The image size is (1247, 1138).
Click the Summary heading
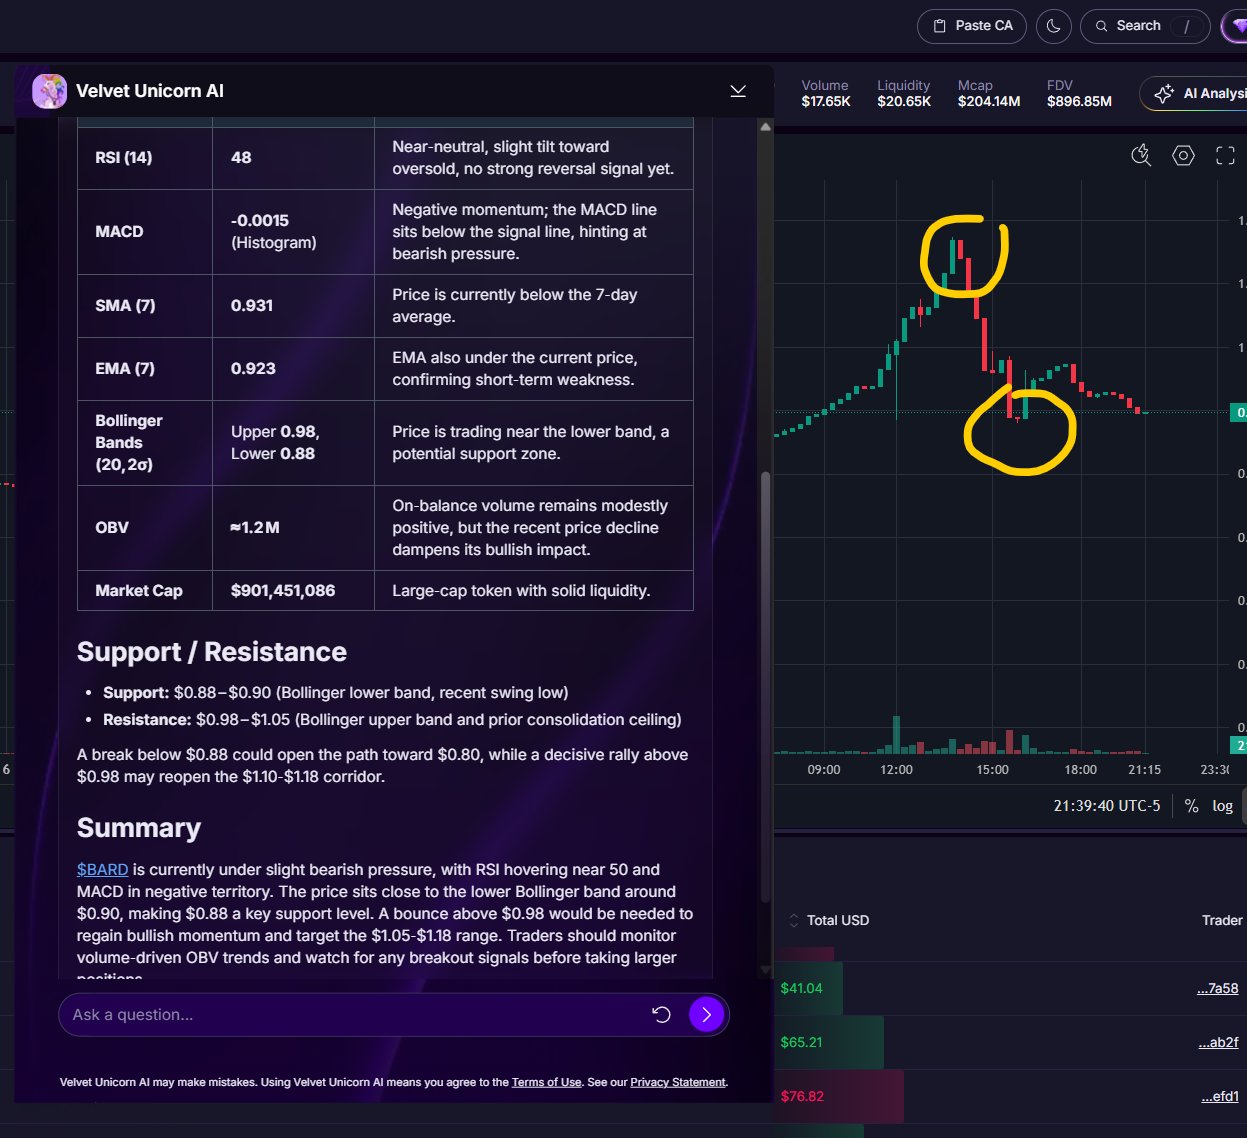pyautogui.click(x=139, y=828)
